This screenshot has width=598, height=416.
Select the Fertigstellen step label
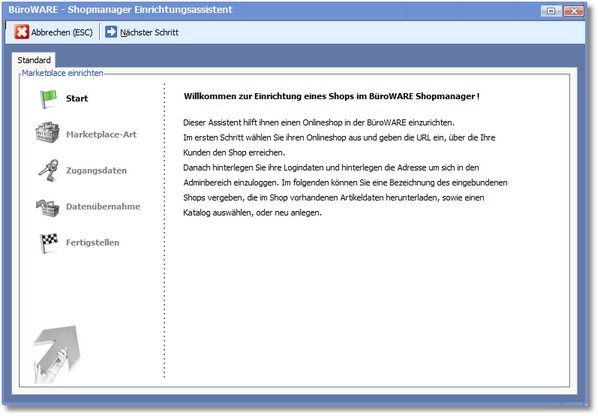(93, 243)
